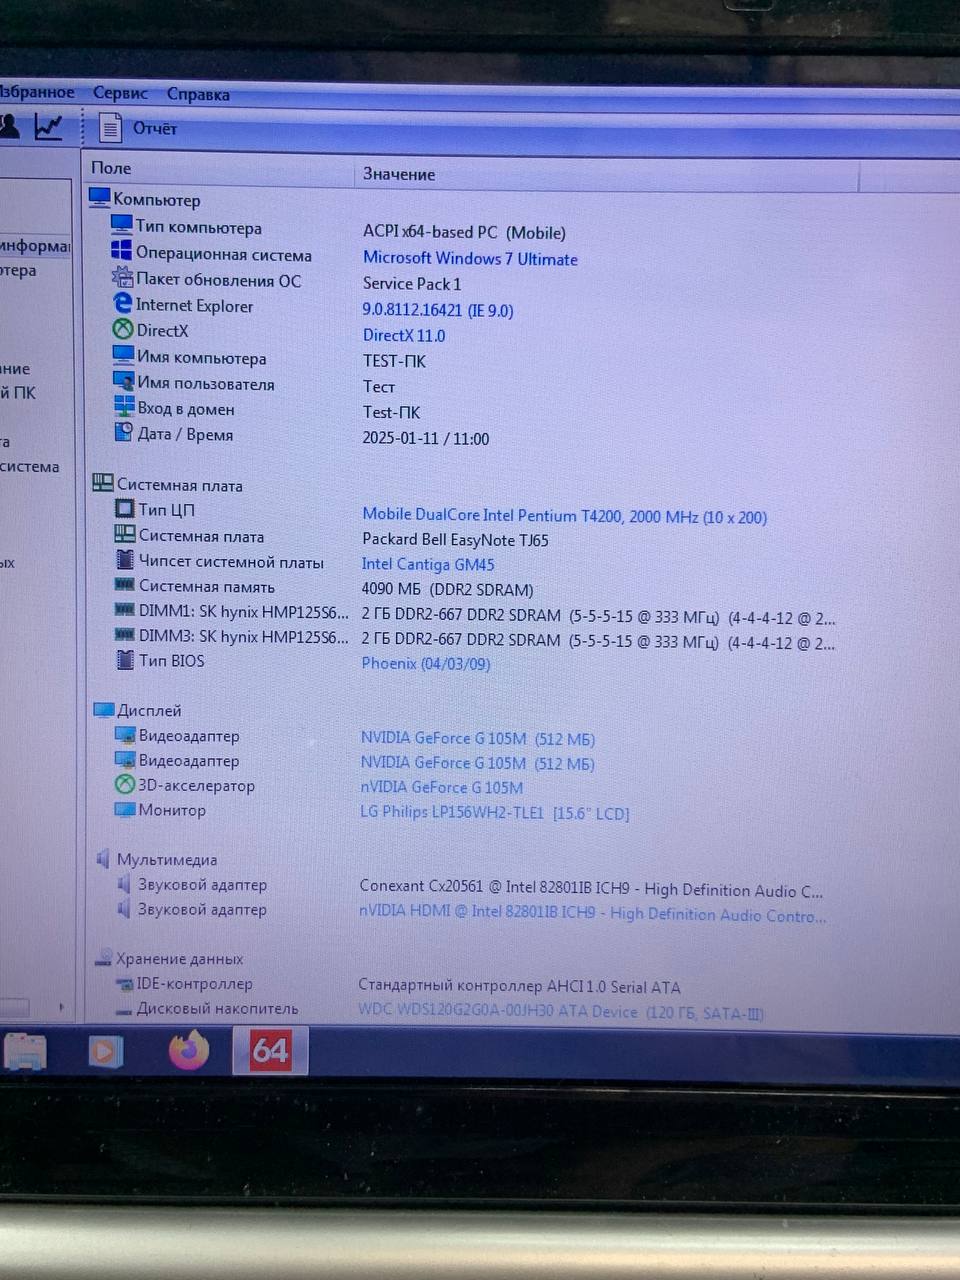960x1280 pixels.
Task: Select the Conexant Cx20561 sound adapter value
Action: 591,889
